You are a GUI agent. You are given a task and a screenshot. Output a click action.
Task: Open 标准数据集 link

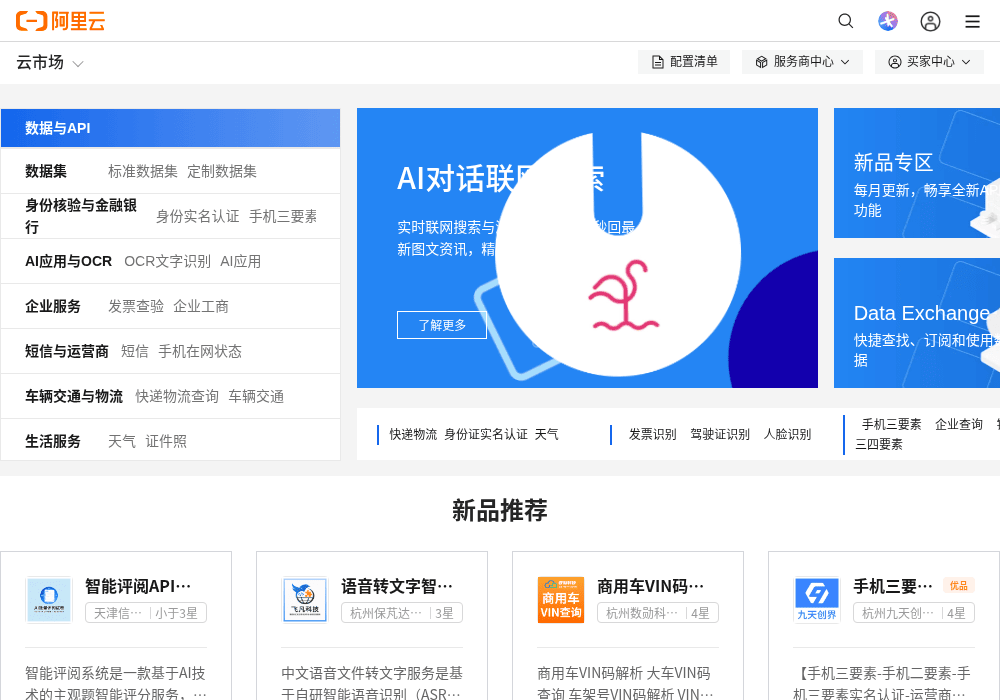(143, 171)
